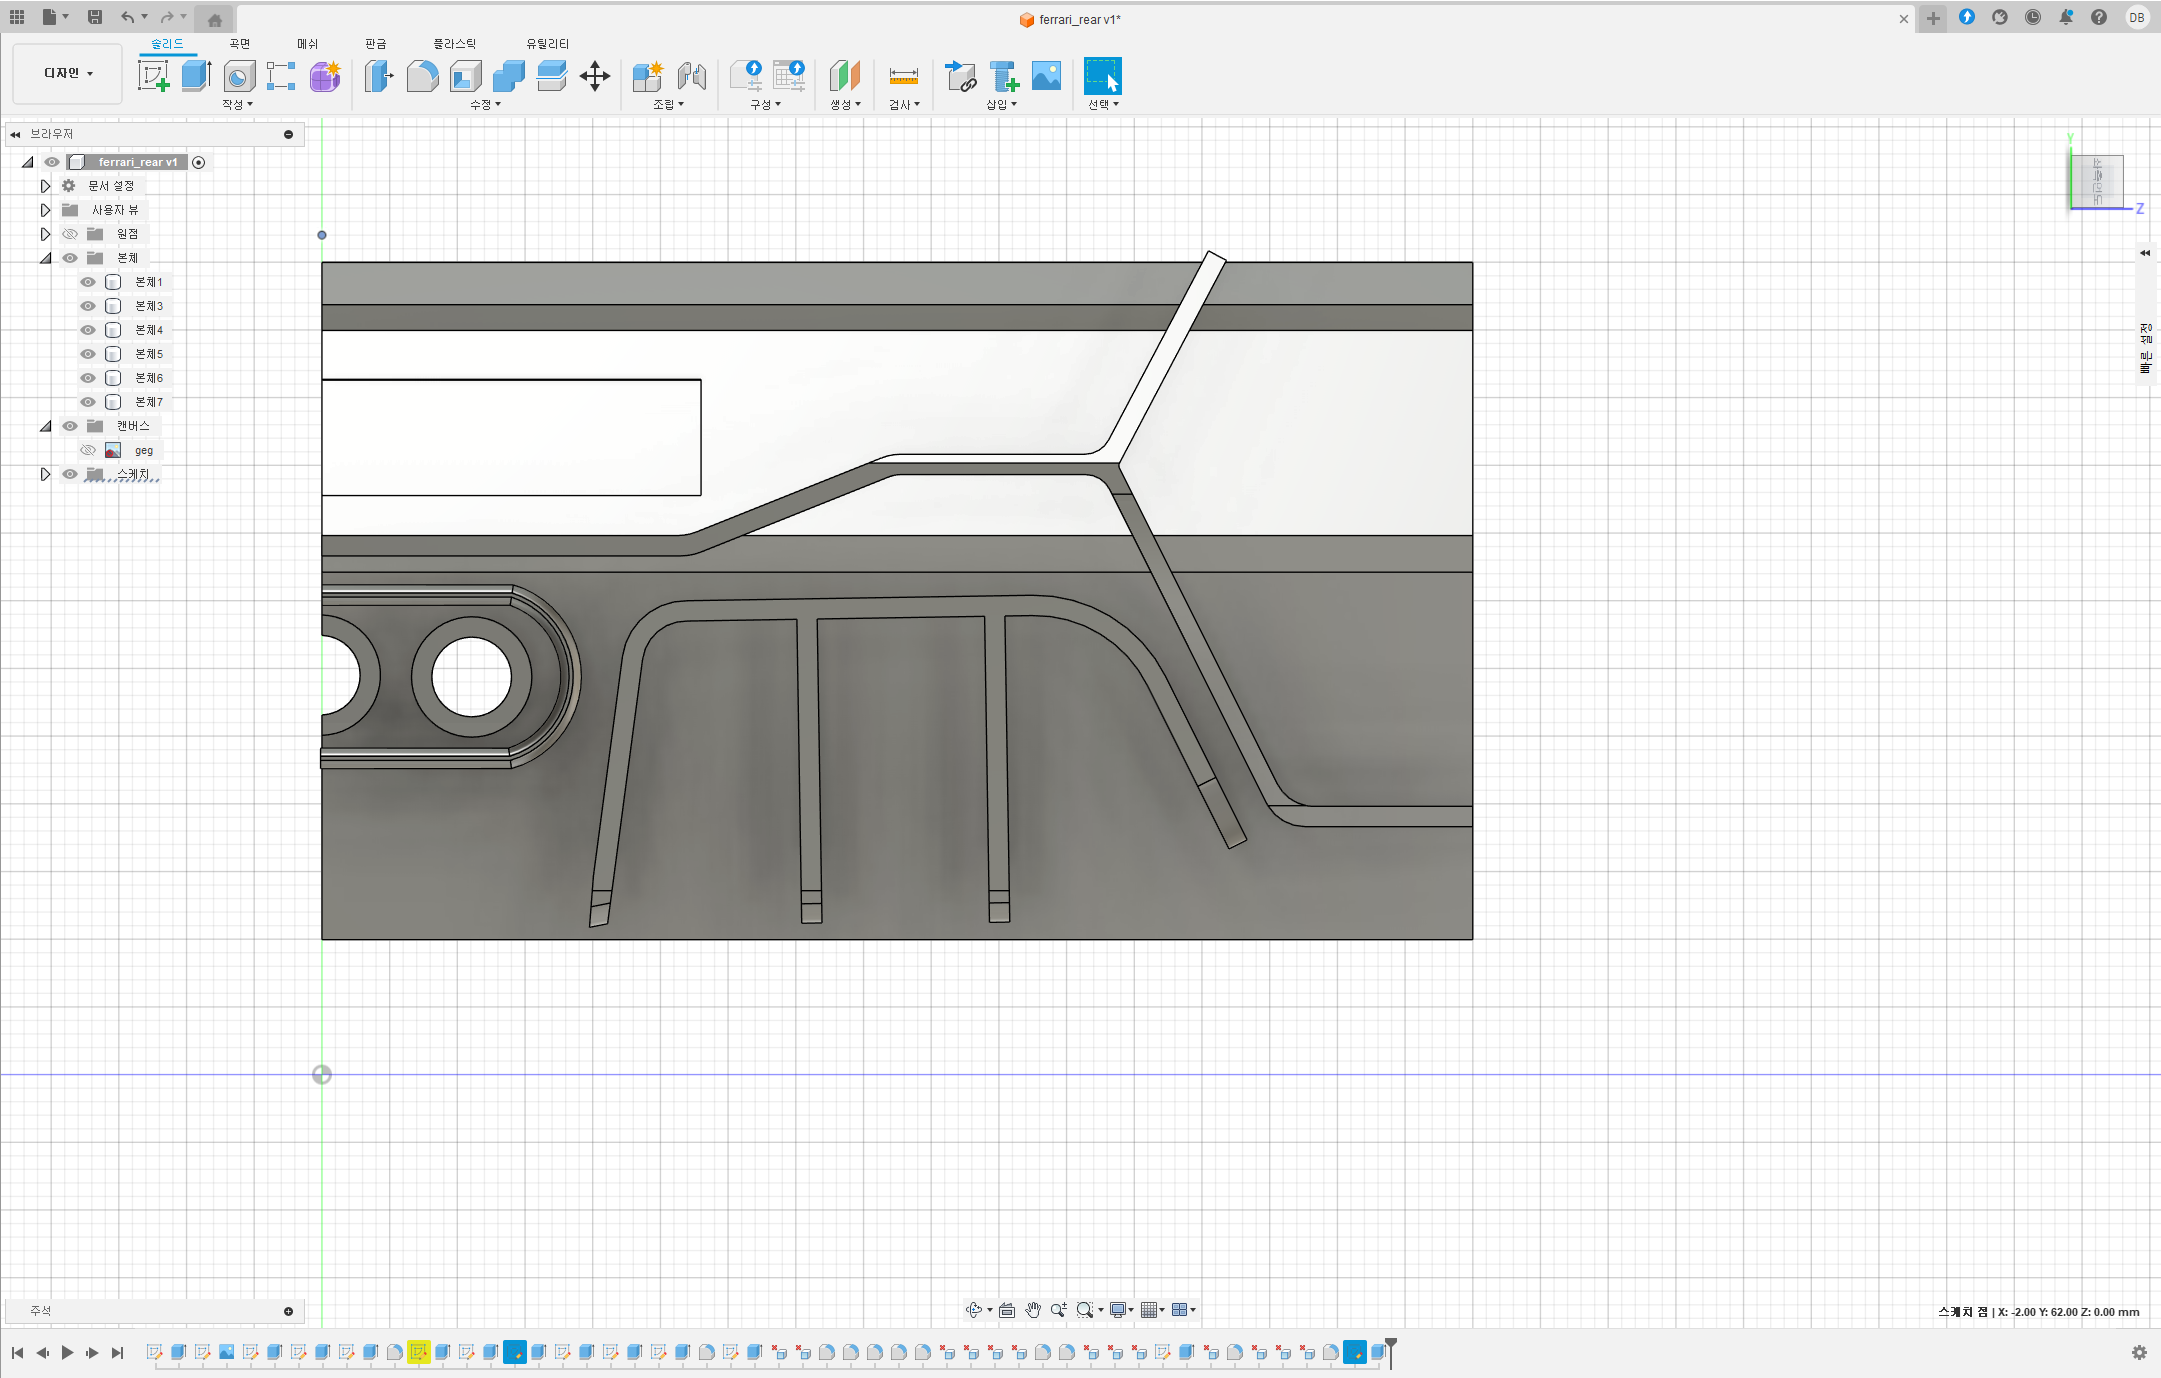The width and height of the screenshot is (2161, 1378).
Task: Click the 검사 dropdown label
Action: pos(904,104)
